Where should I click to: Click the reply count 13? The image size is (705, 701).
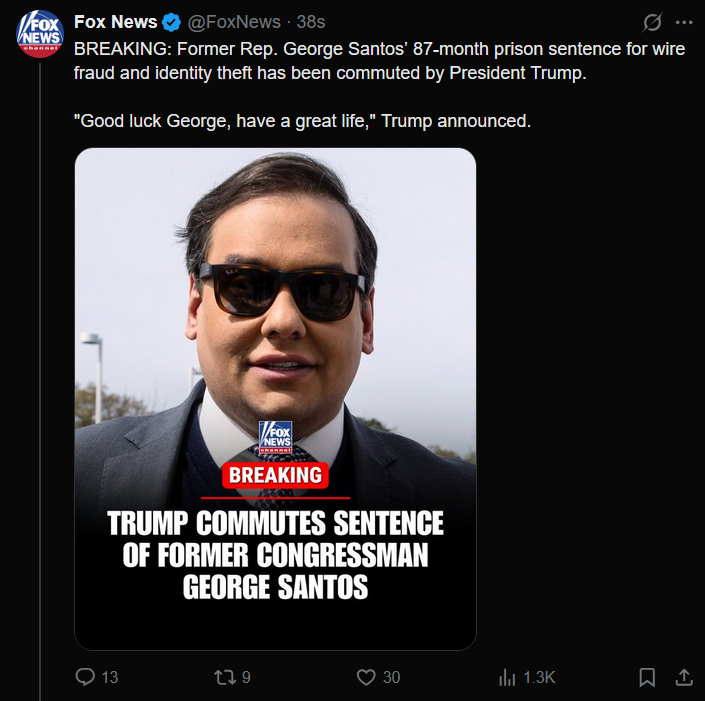click(x=110, y=677)
